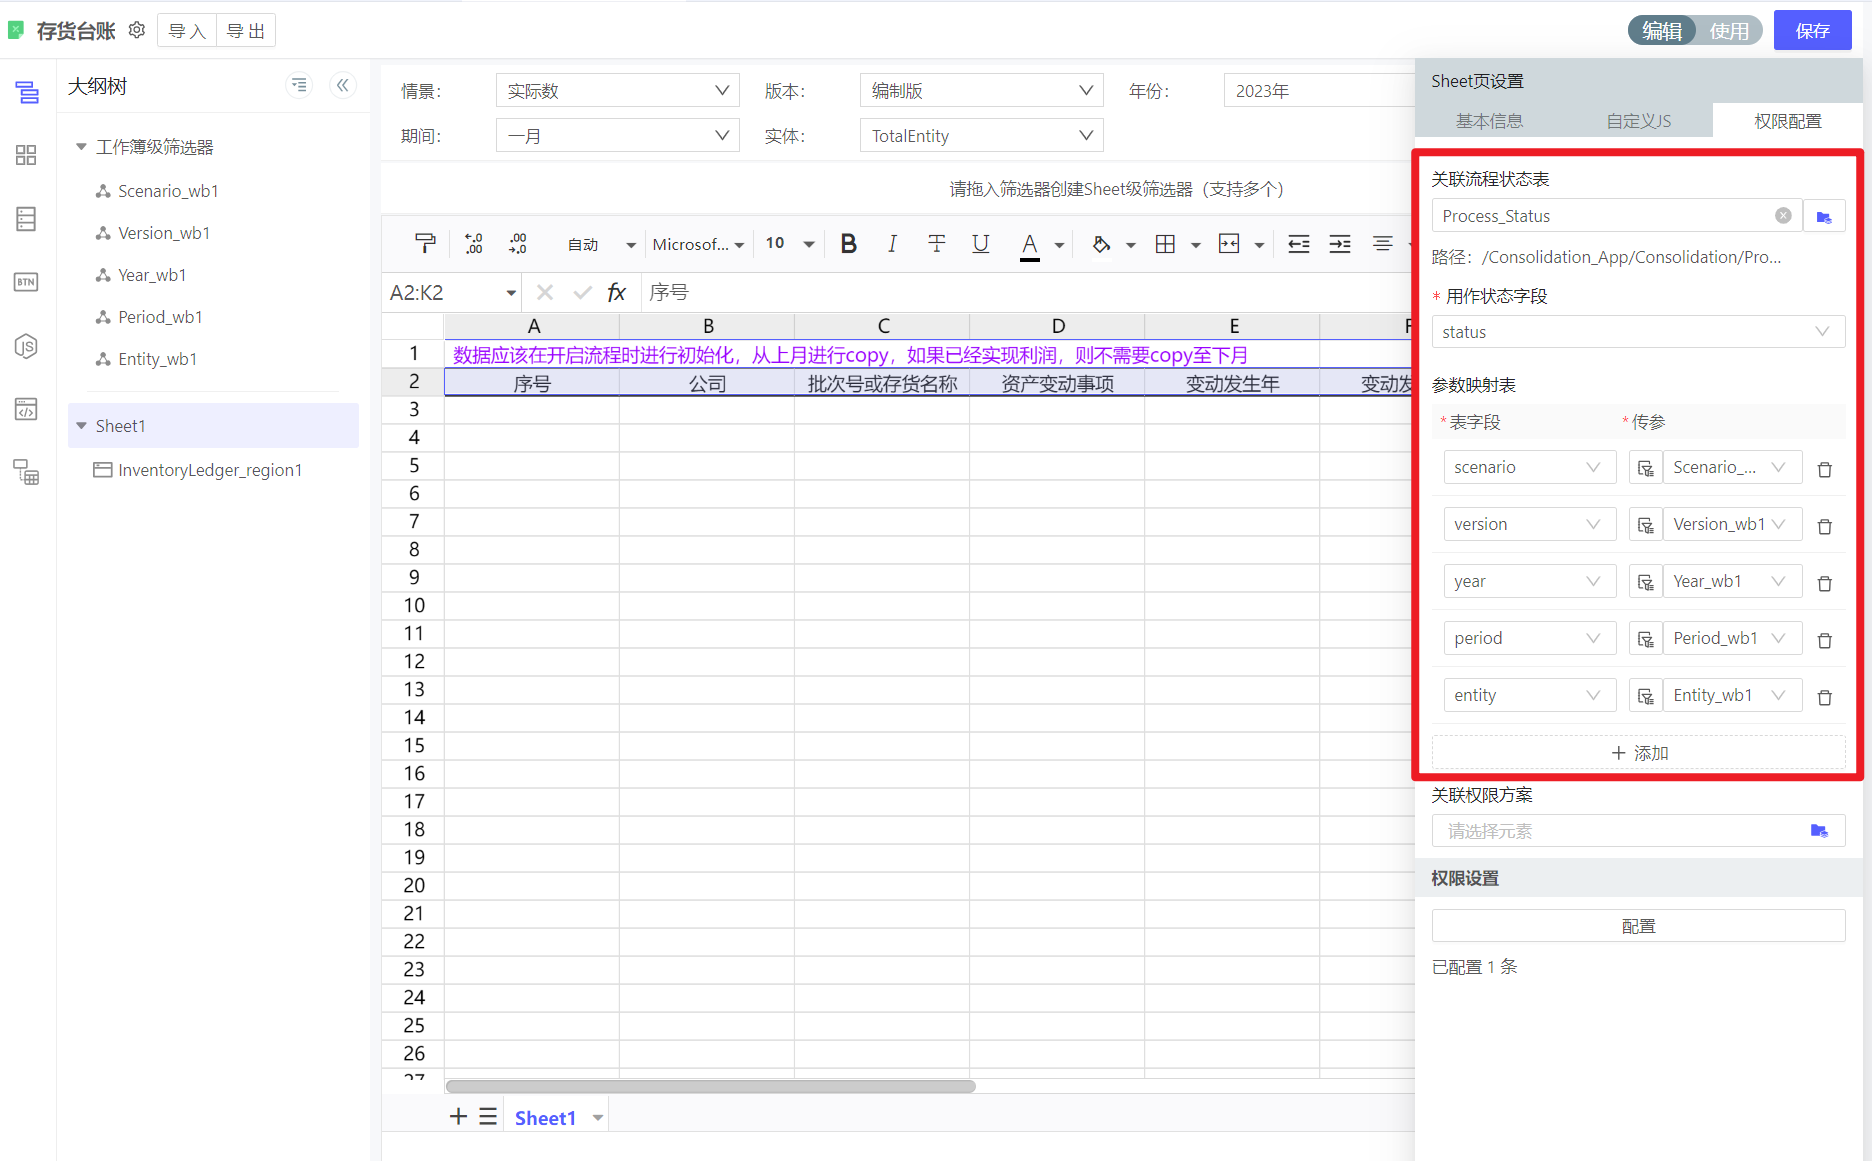Delete the scenario parameter mapping row
The width and height of the screenshot is (1872, 1161).
pyautogui.click(x=1824, y=469)
